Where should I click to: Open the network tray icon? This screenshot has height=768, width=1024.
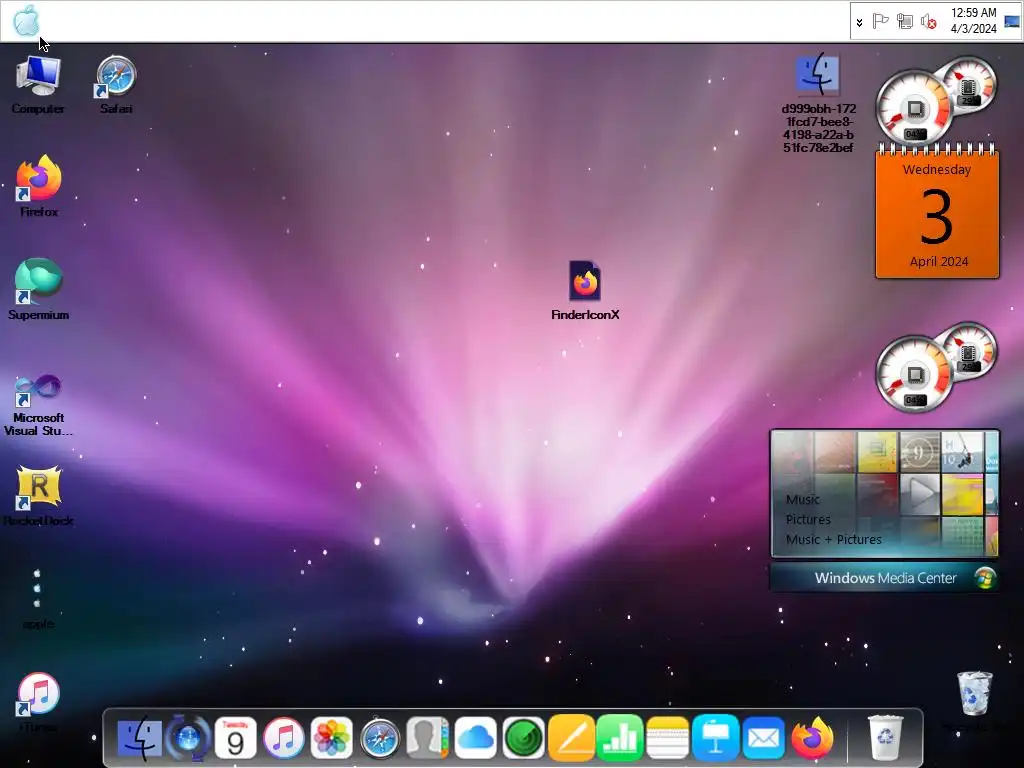pyautogui.click(x=904, y=22)
